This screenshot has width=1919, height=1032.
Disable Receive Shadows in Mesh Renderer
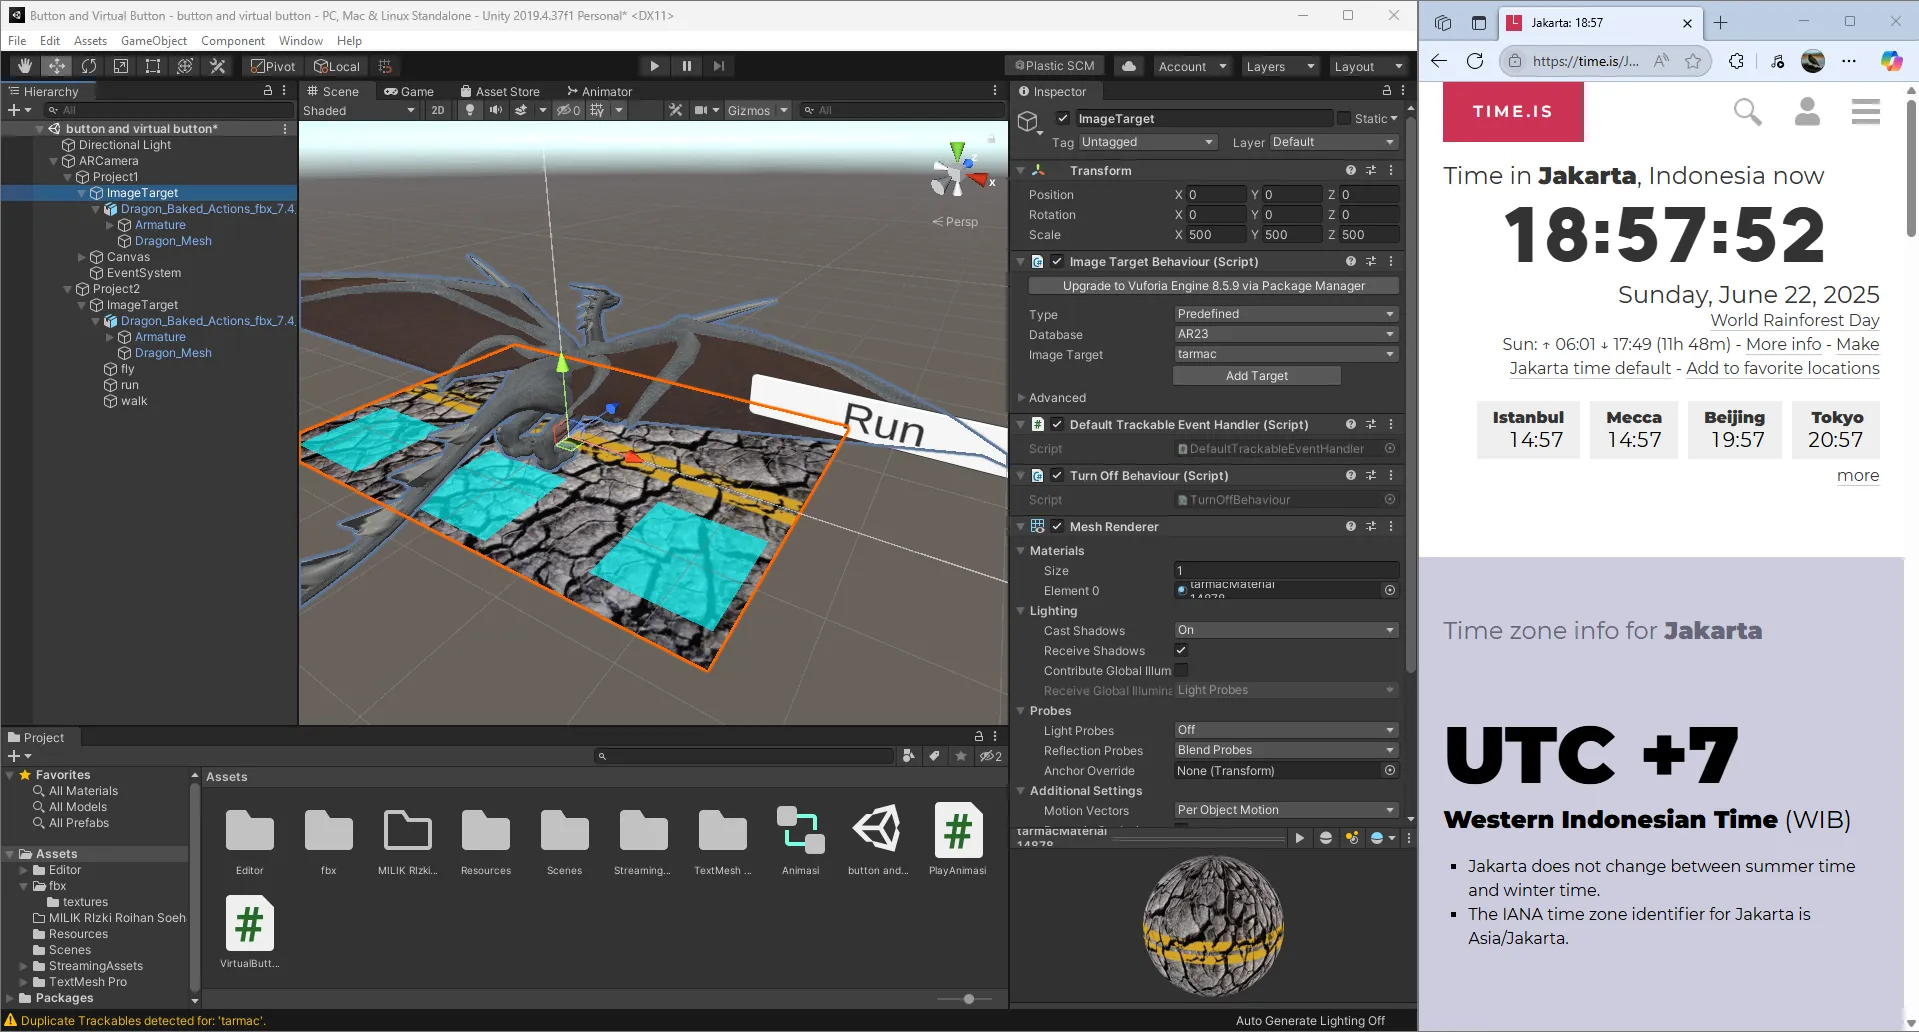[x=1181, y=650]
